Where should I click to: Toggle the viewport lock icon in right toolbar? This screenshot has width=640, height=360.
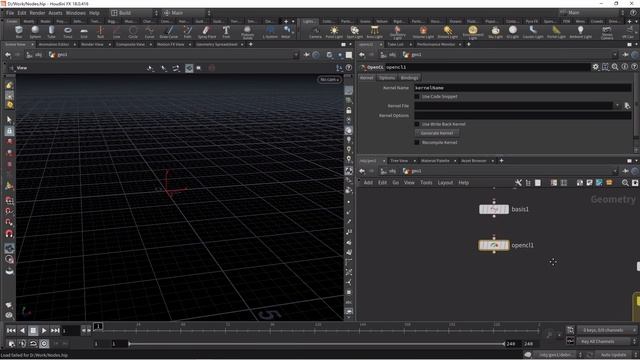click(x=349, y=111)
